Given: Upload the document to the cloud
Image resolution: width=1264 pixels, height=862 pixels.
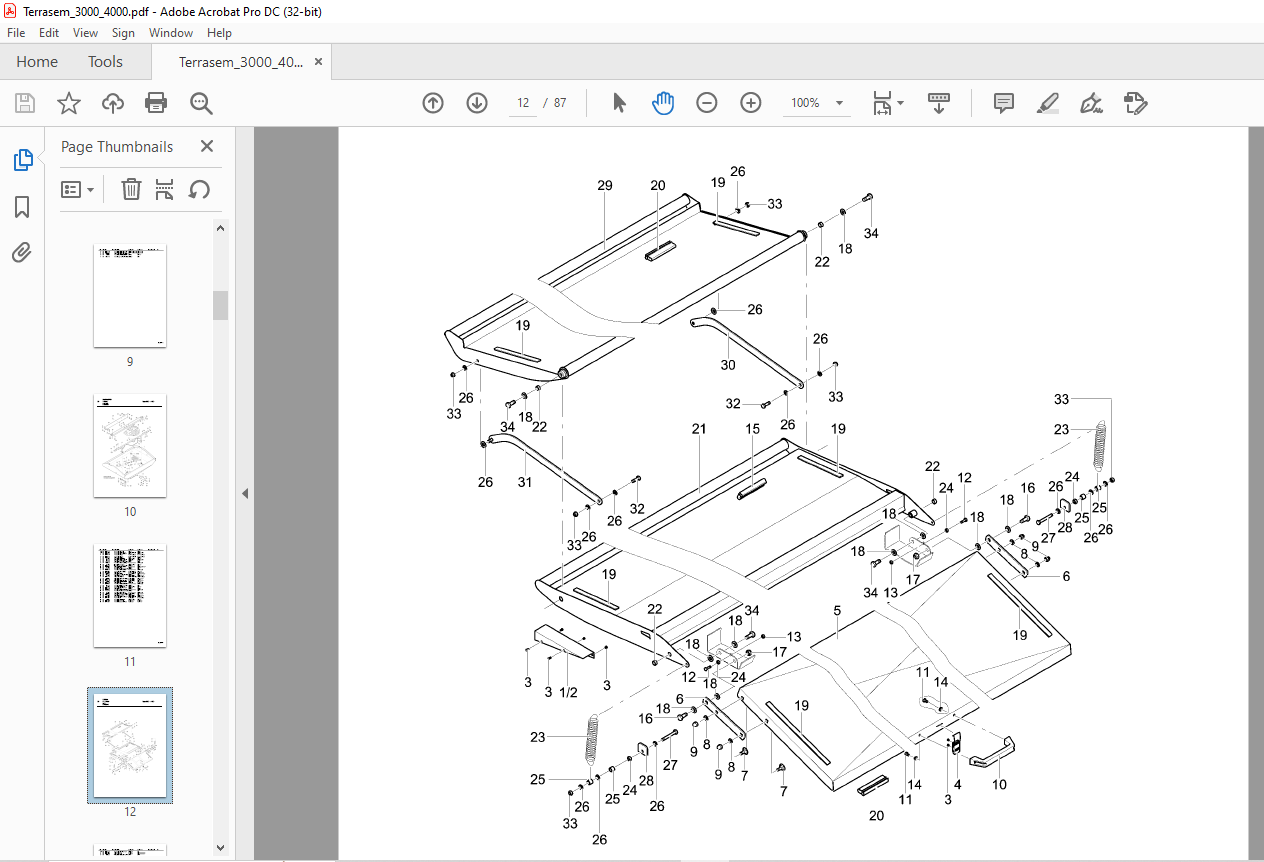Looking at the screenshot, I should pyautogui.click(x=113, y=103).
